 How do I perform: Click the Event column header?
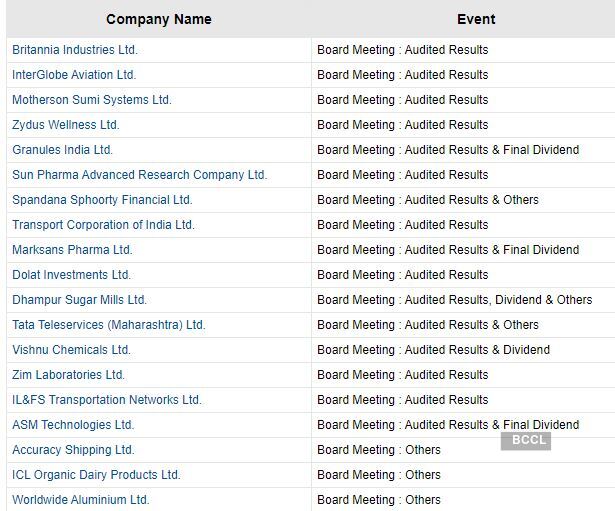tap(476, 19)
